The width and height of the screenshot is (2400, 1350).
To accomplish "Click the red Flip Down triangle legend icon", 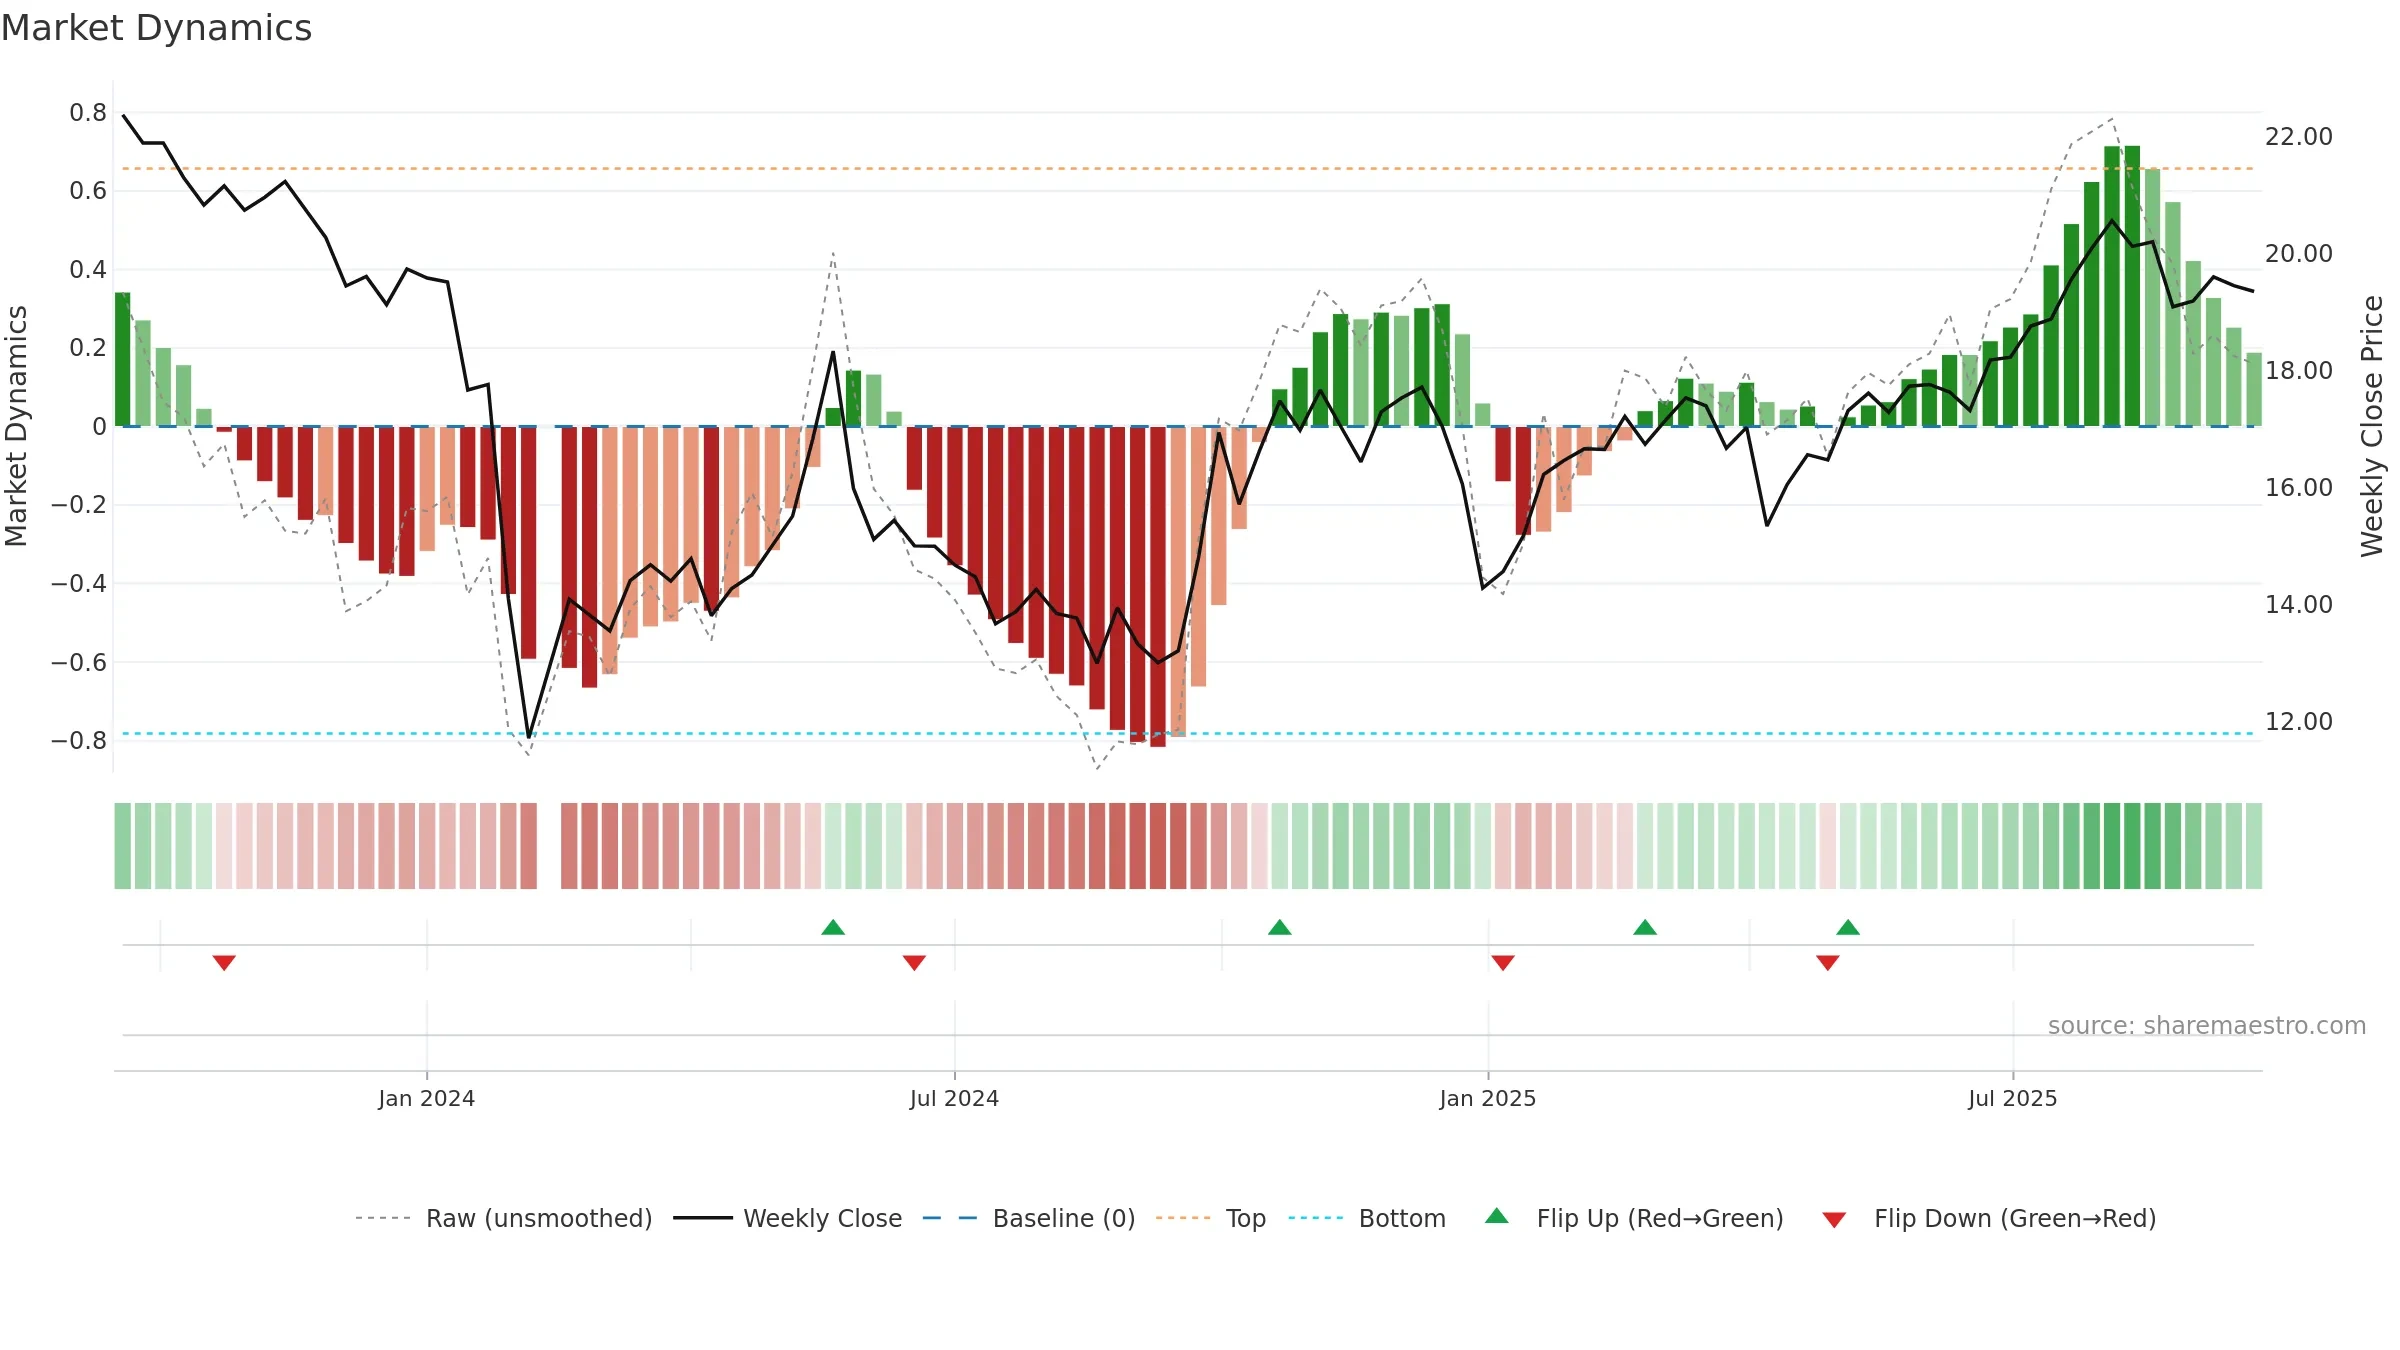I will point(1834,1220).
